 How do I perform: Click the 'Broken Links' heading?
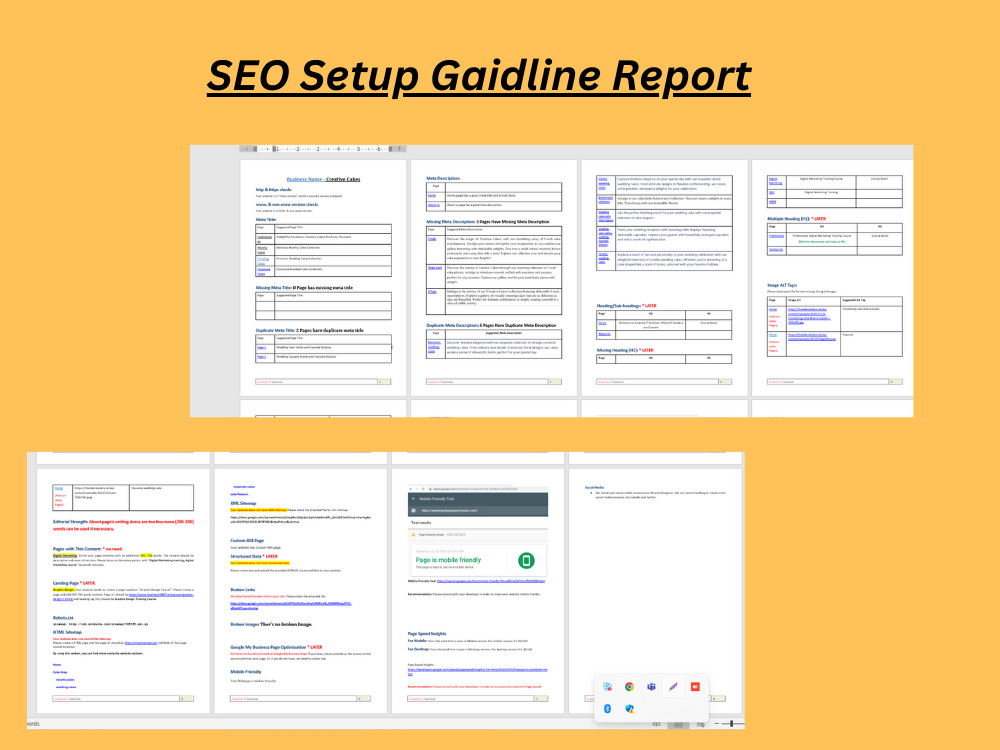(242, 589)
